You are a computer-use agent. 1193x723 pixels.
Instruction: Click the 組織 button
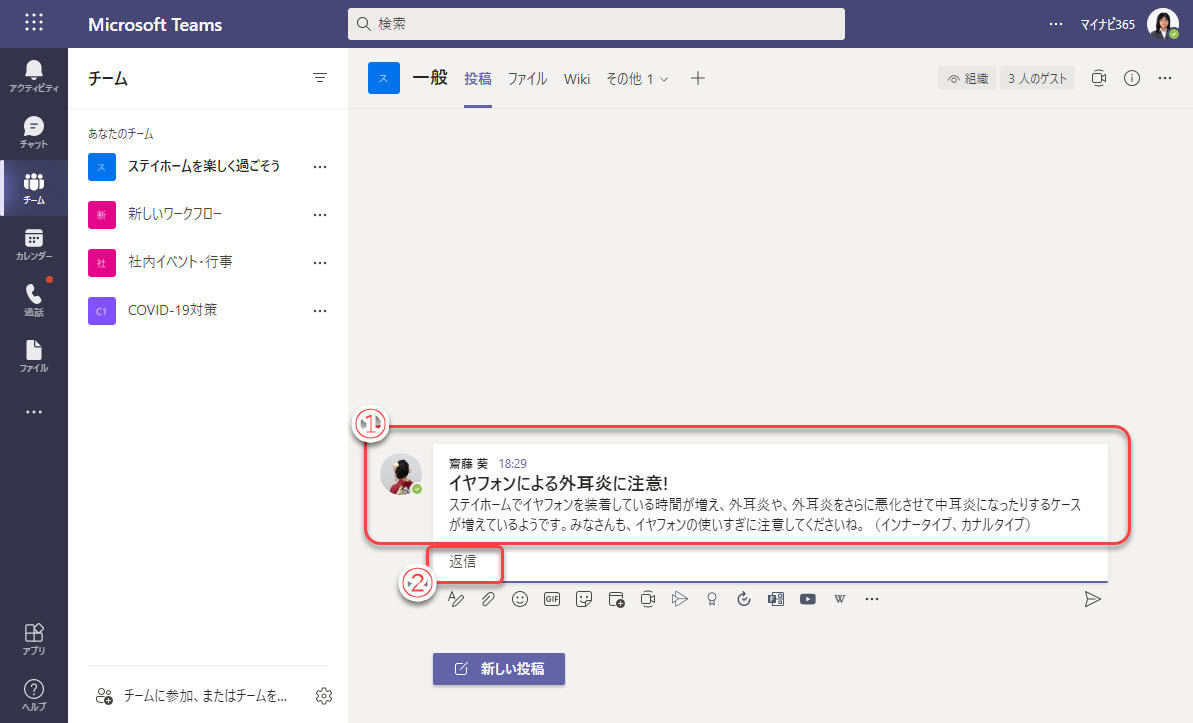point(967,78)
